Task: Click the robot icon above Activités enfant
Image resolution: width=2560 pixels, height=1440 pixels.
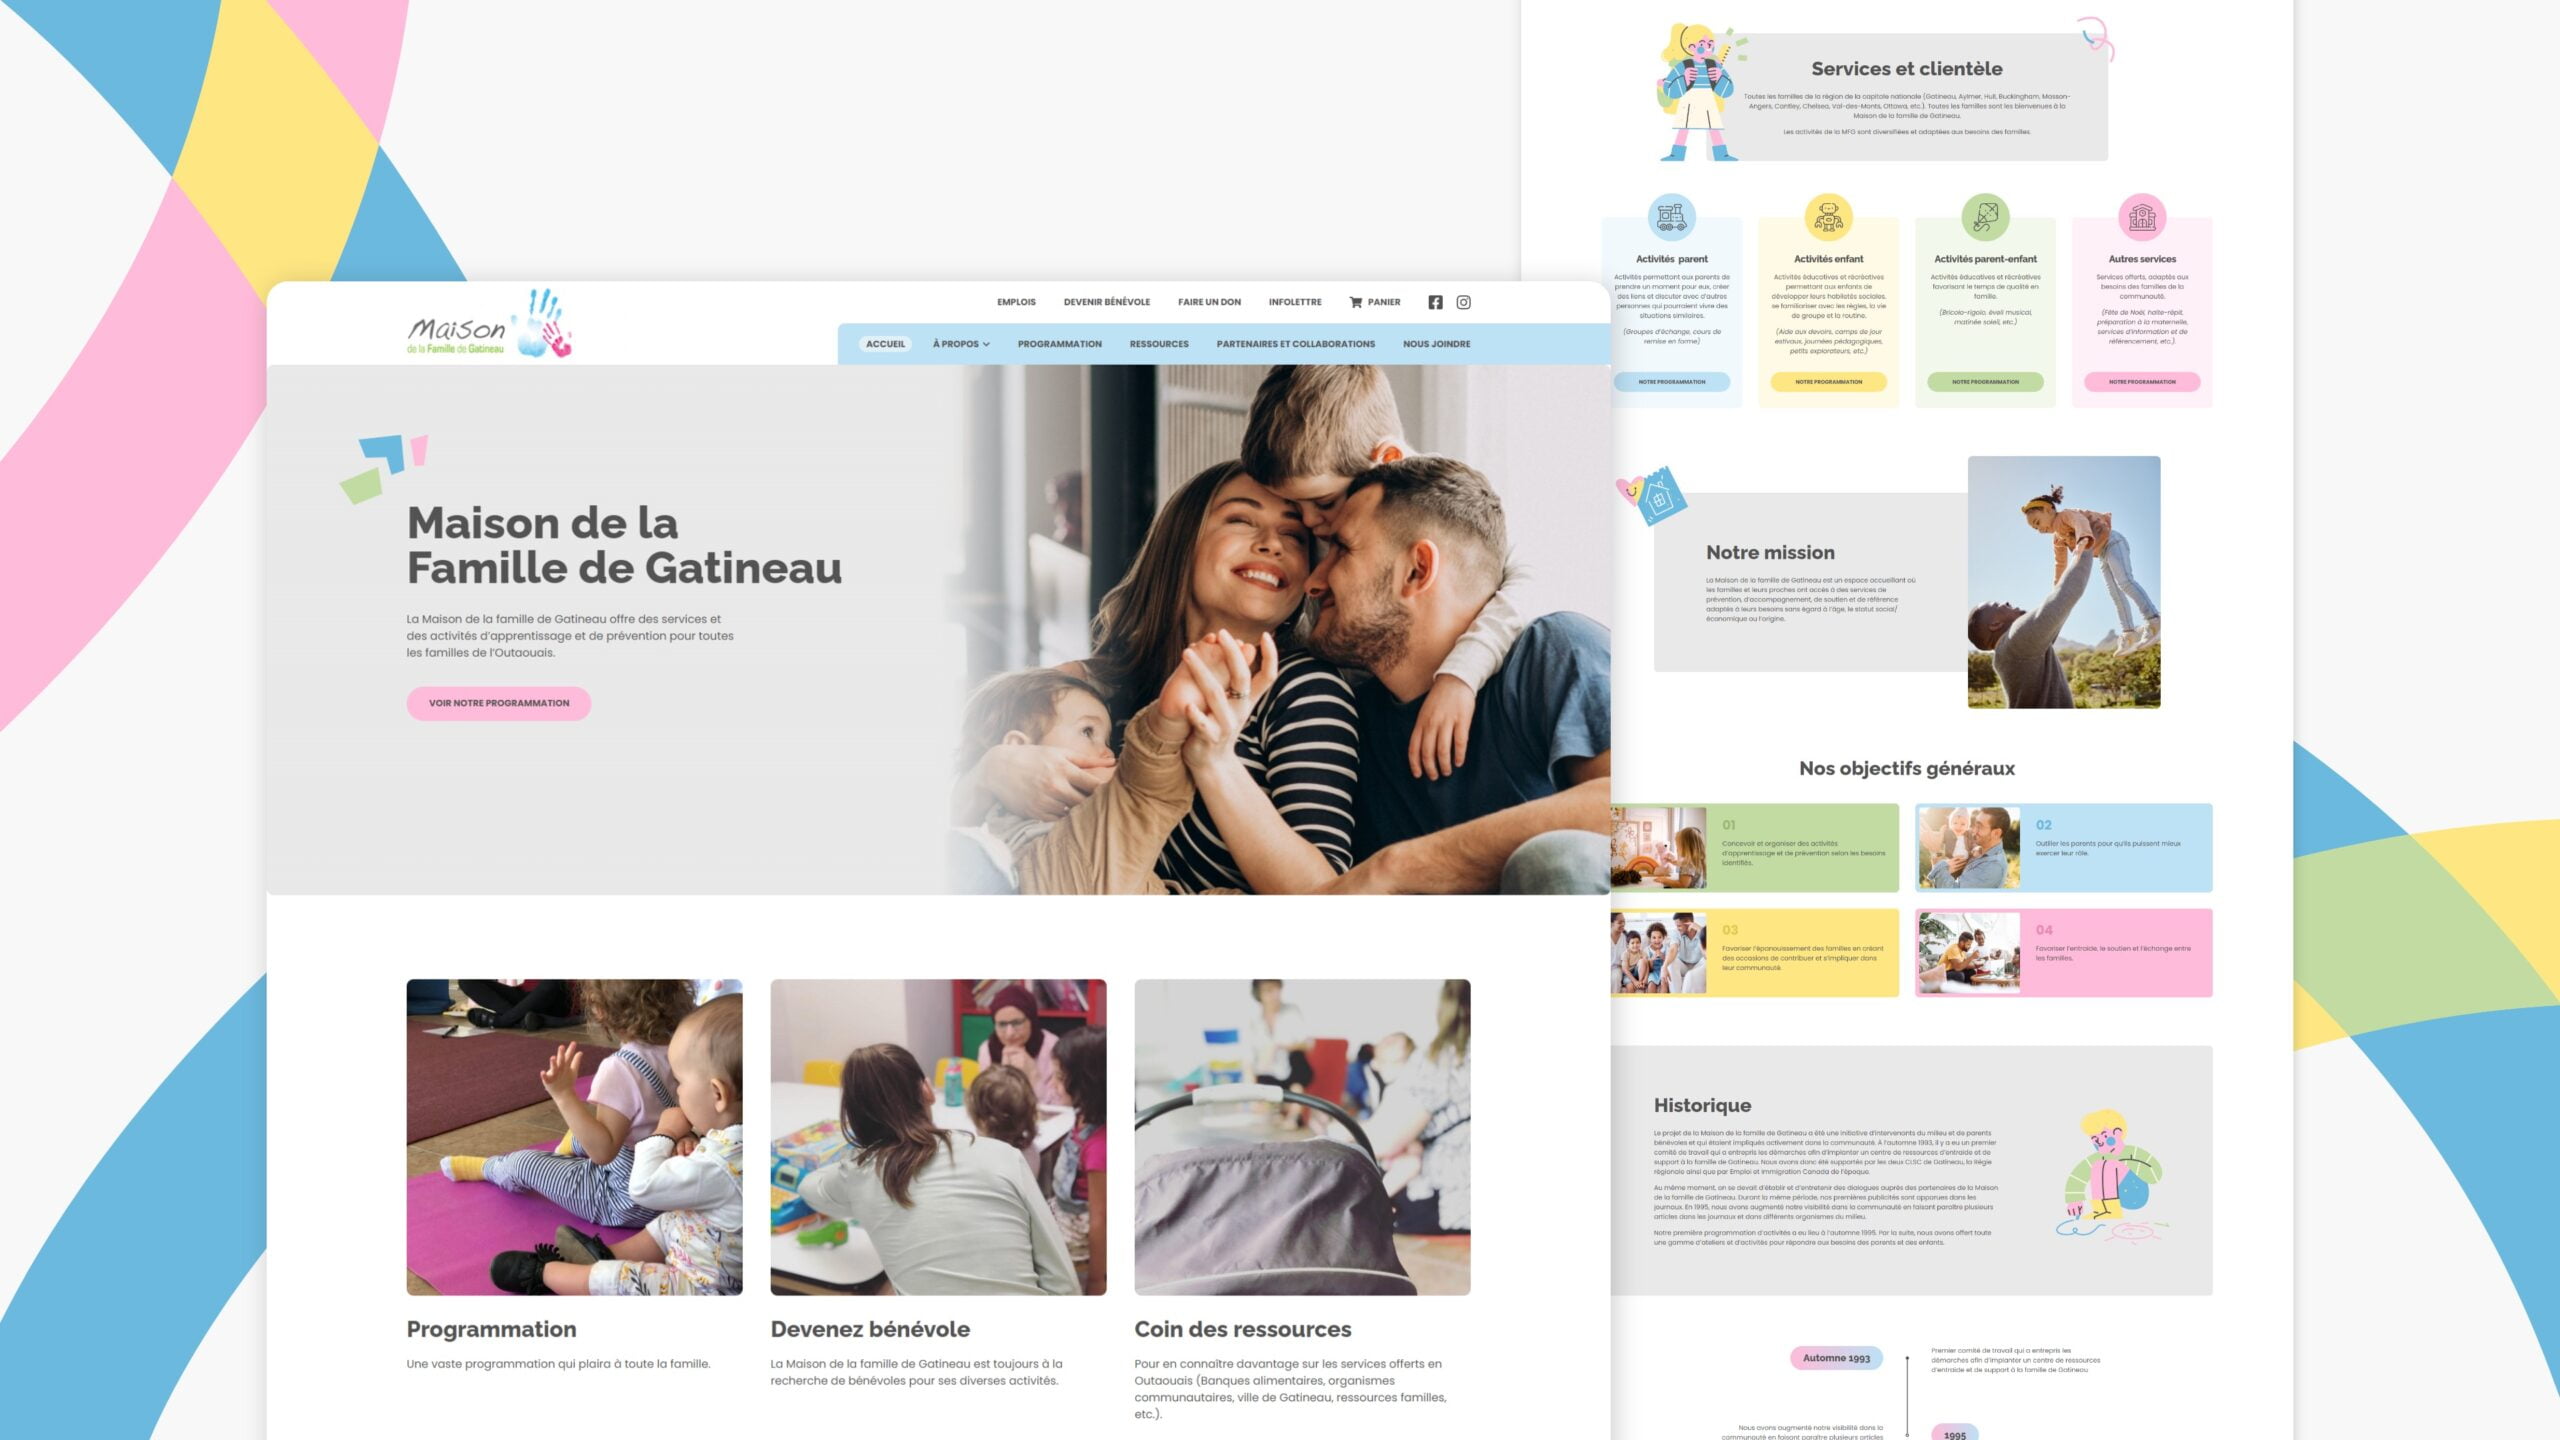Action: (1828, 216)
